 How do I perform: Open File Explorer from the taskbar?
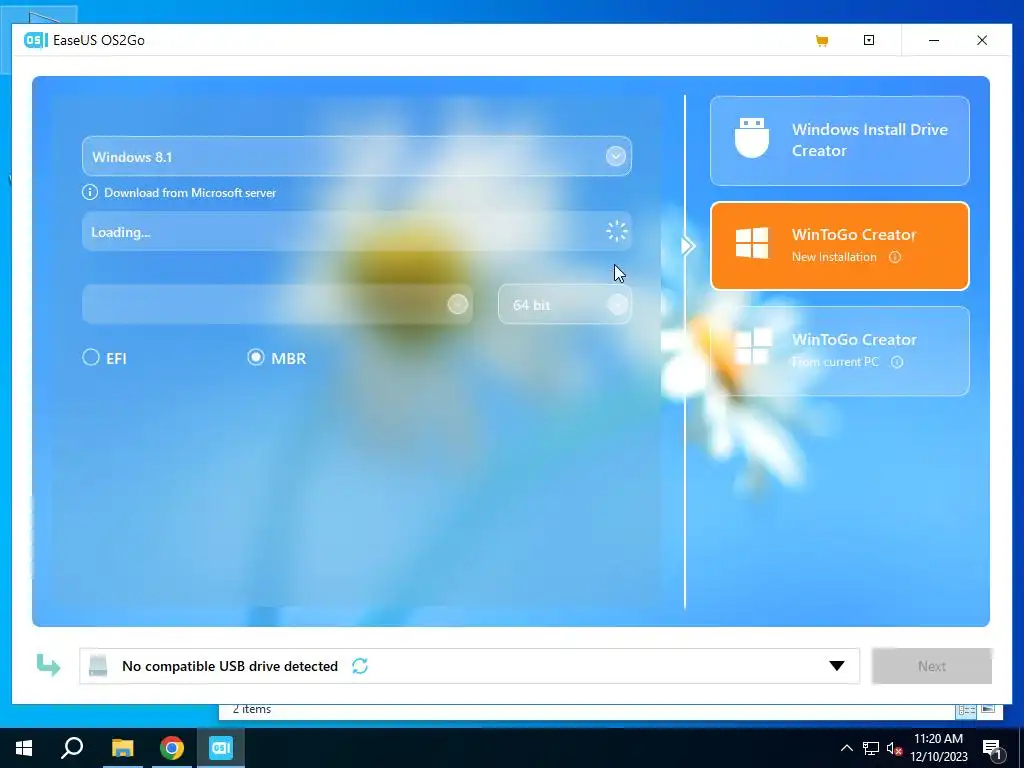122,748
